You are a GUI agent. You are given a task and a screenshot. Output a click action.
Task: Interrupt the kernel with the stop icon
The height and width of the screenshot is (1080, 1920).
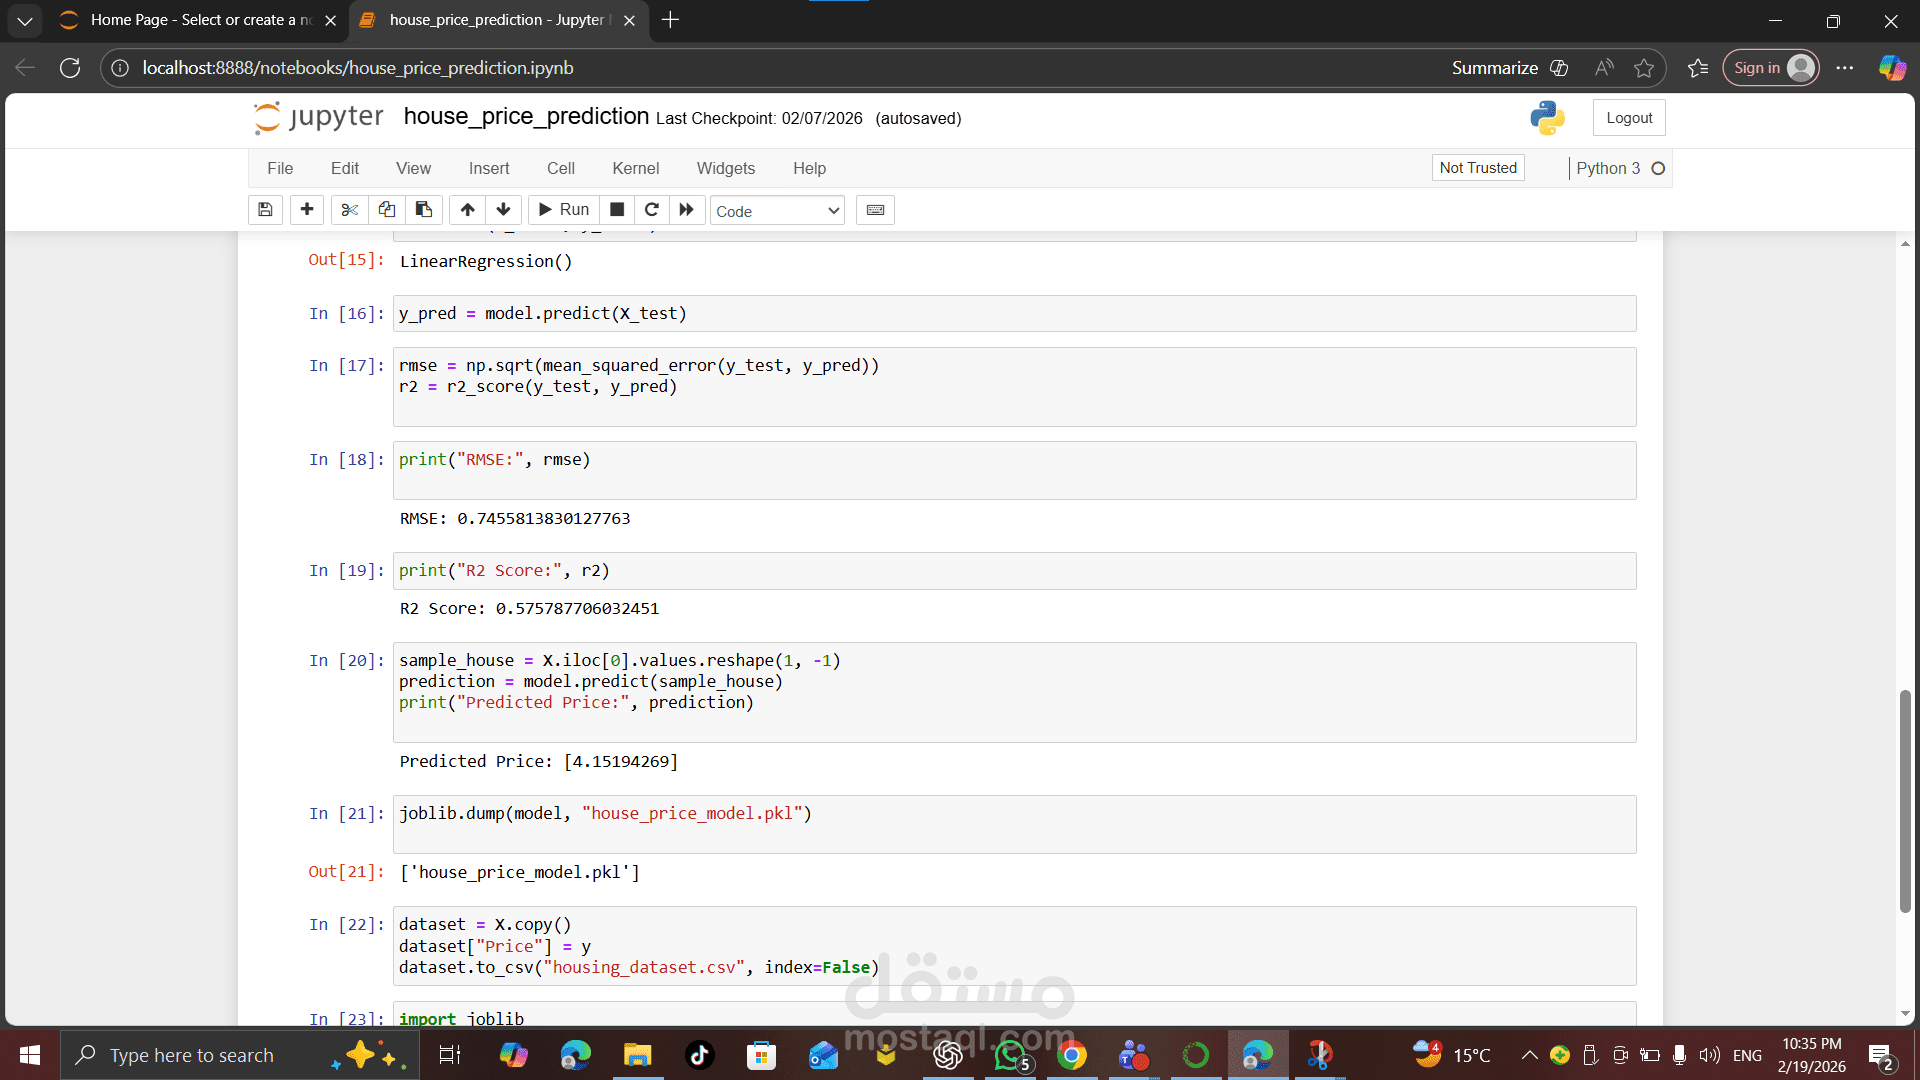pos(617,210)
